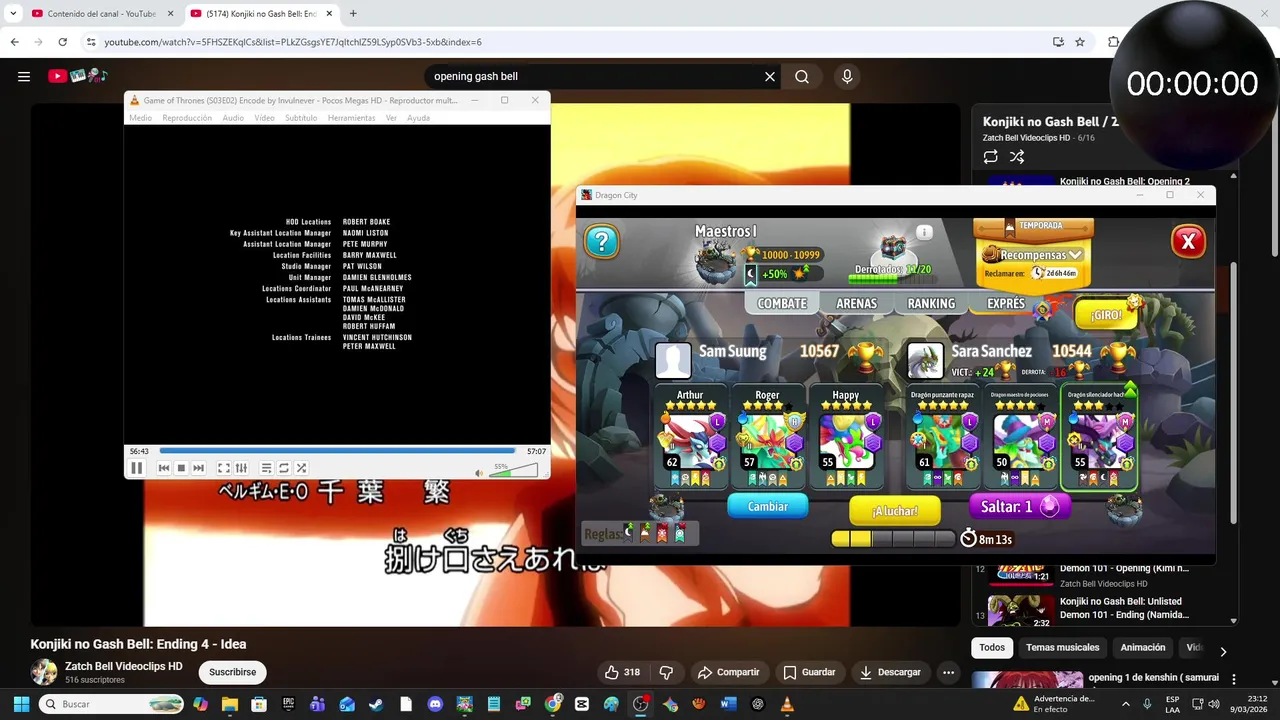Click the rewards chest icon
The image size is (1280, 720).
click(892, 249)
